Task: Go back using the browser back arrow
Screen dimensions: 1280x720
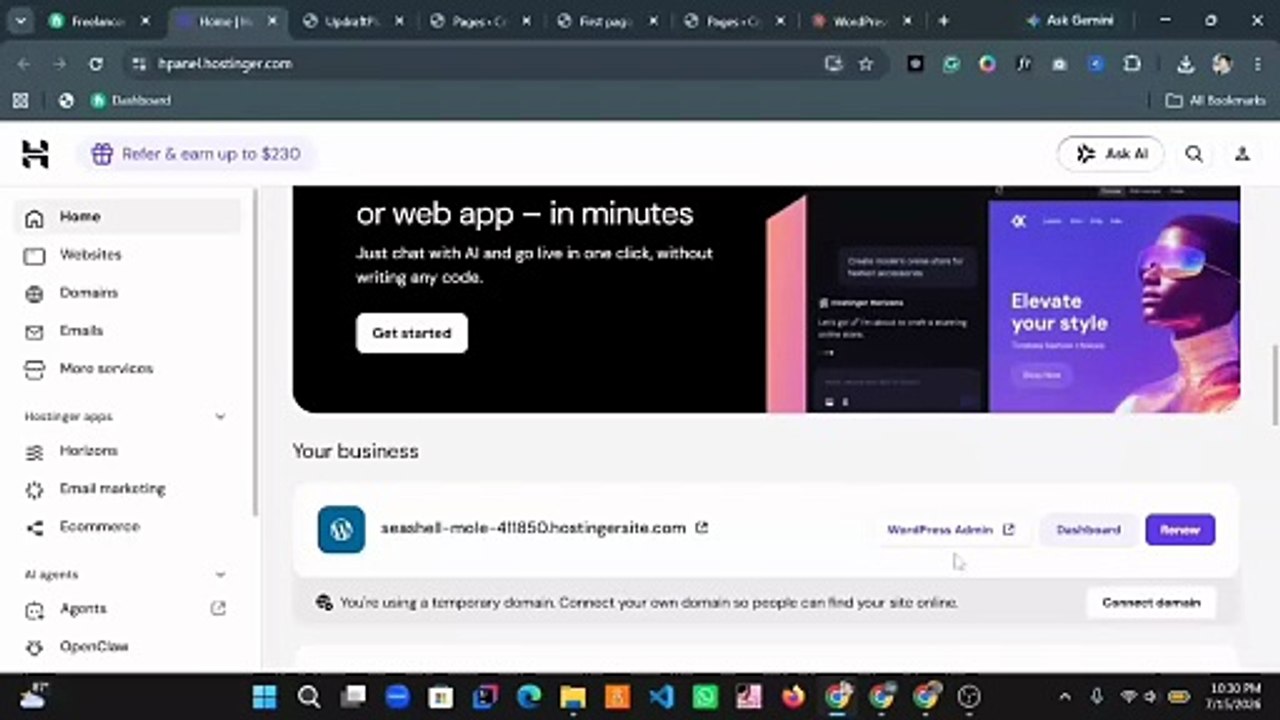Action: [x=24, y=64]
